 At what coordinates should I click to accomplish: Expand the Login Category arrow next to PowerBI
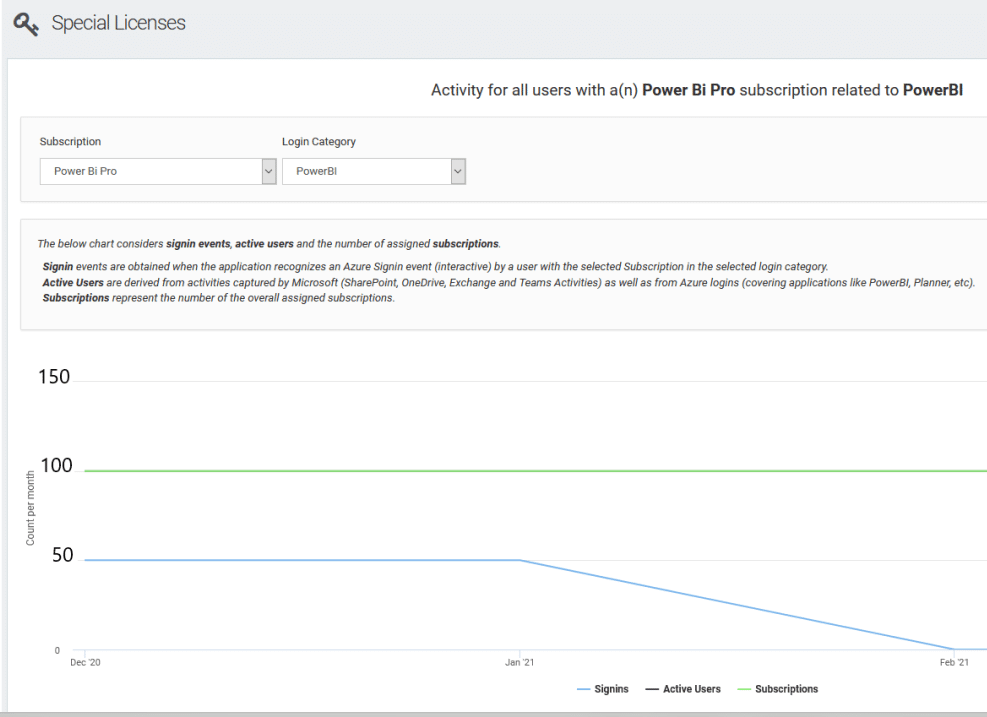(458, 171)
